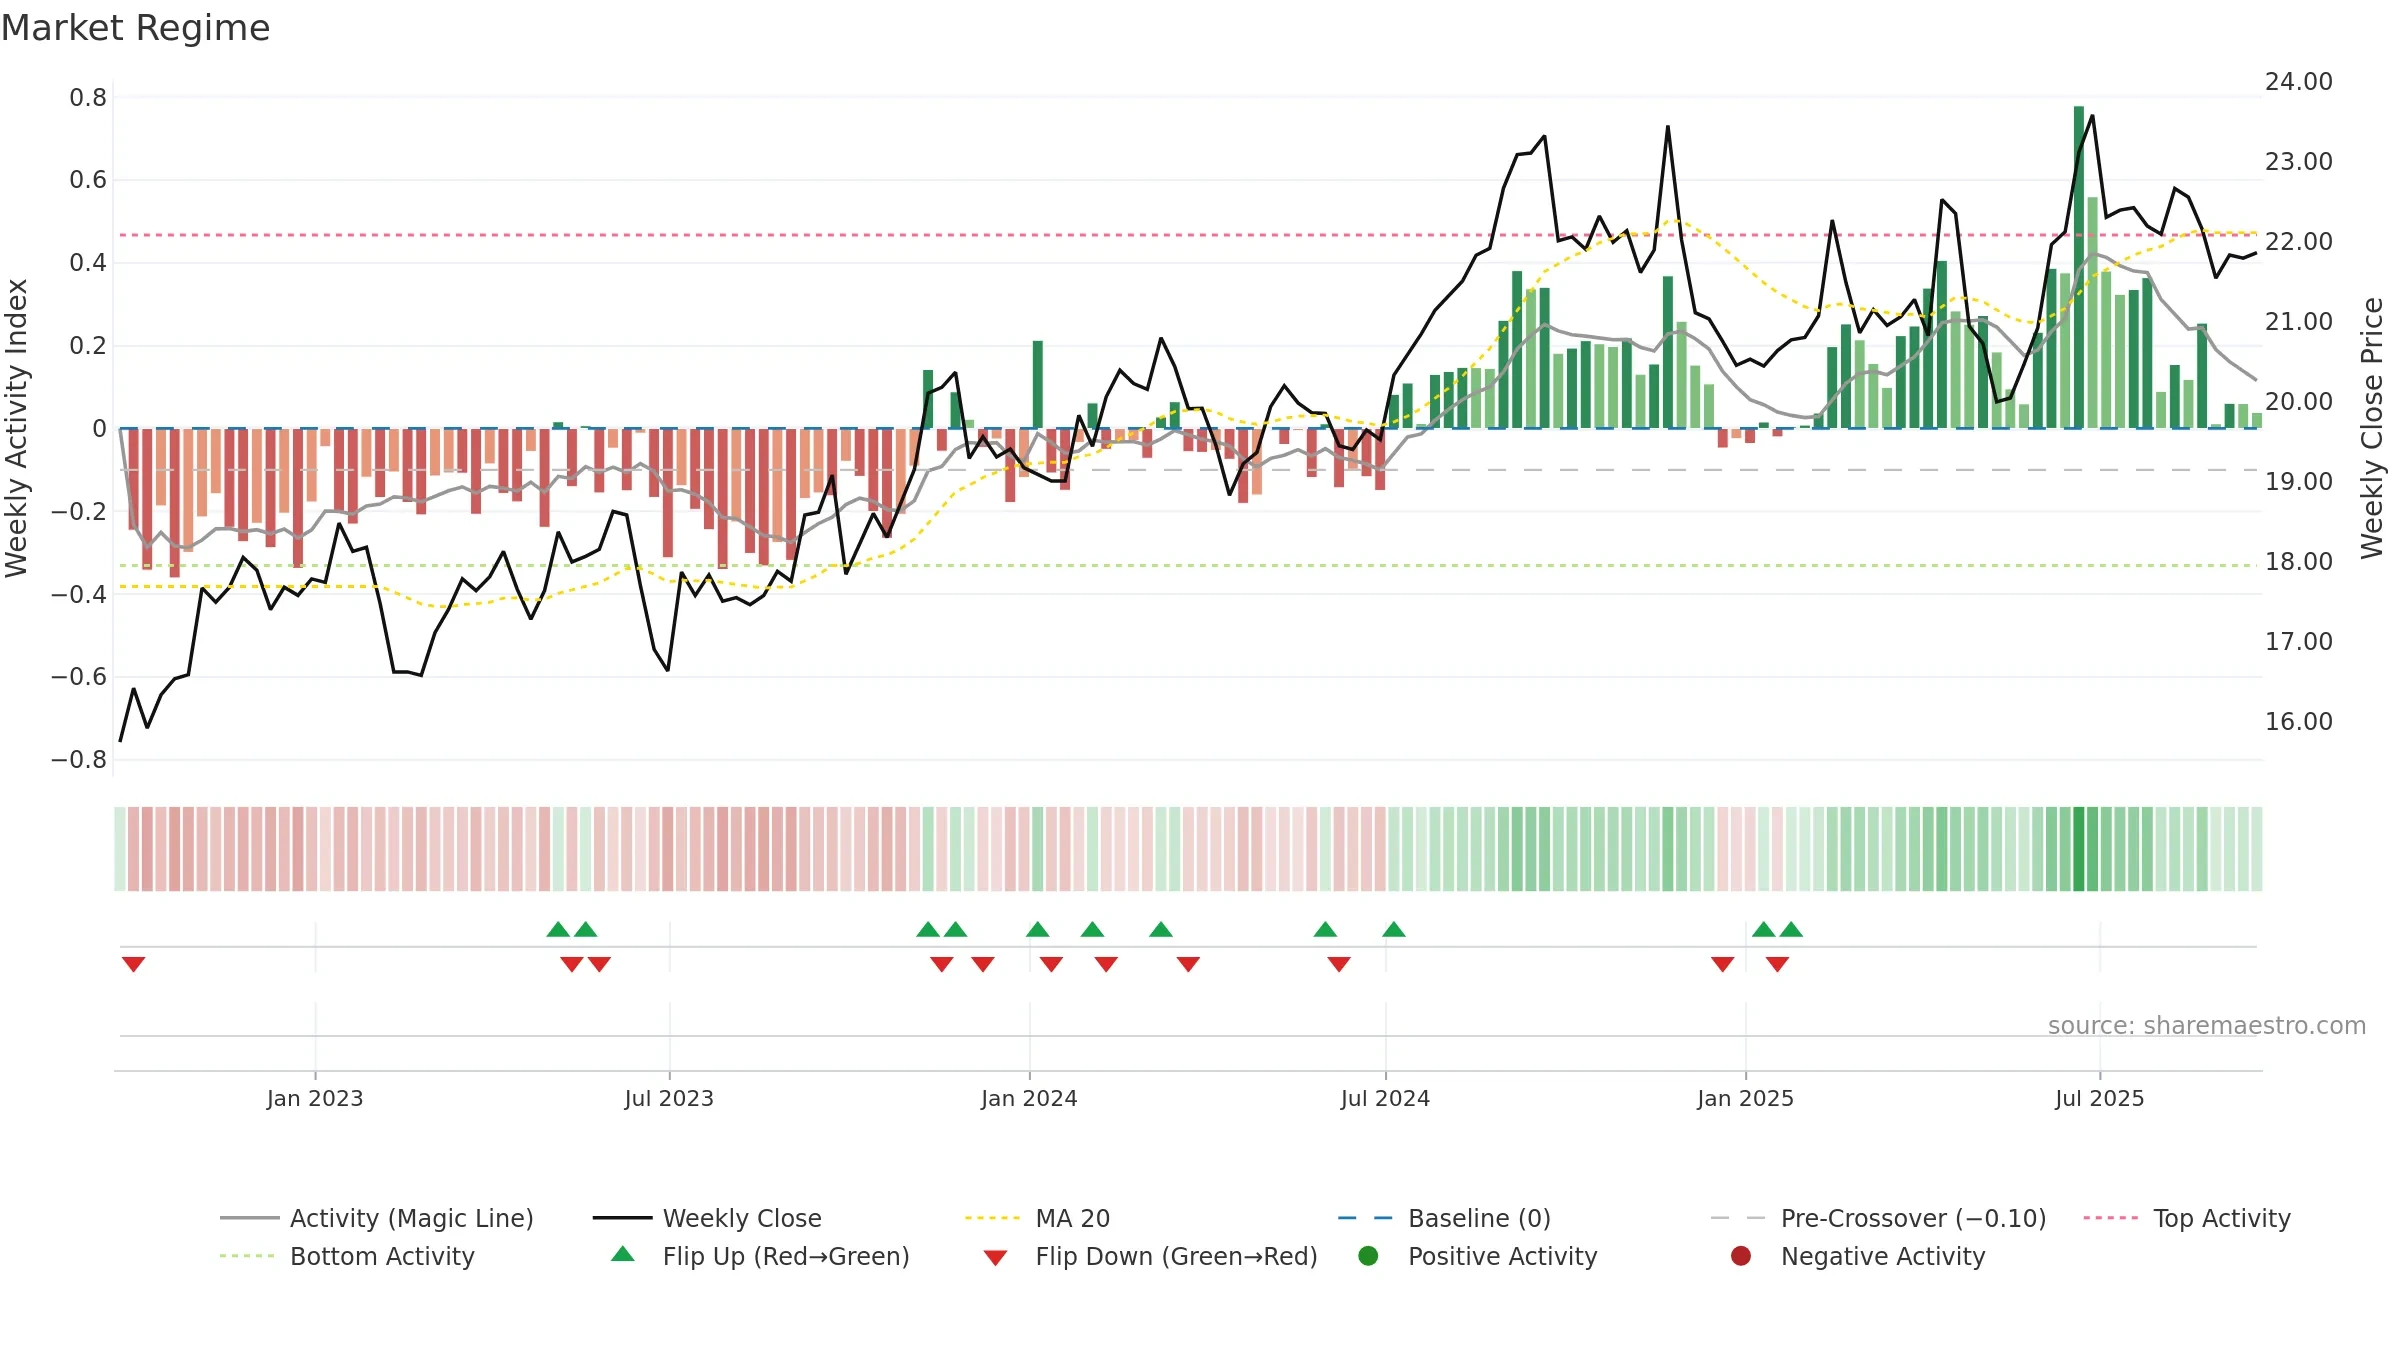Image resolution: width=2400 pixels, height=1350 pixels.
Task: Toggle the Activity (Magic Line) legend entry
Action: coord(377,1218)
